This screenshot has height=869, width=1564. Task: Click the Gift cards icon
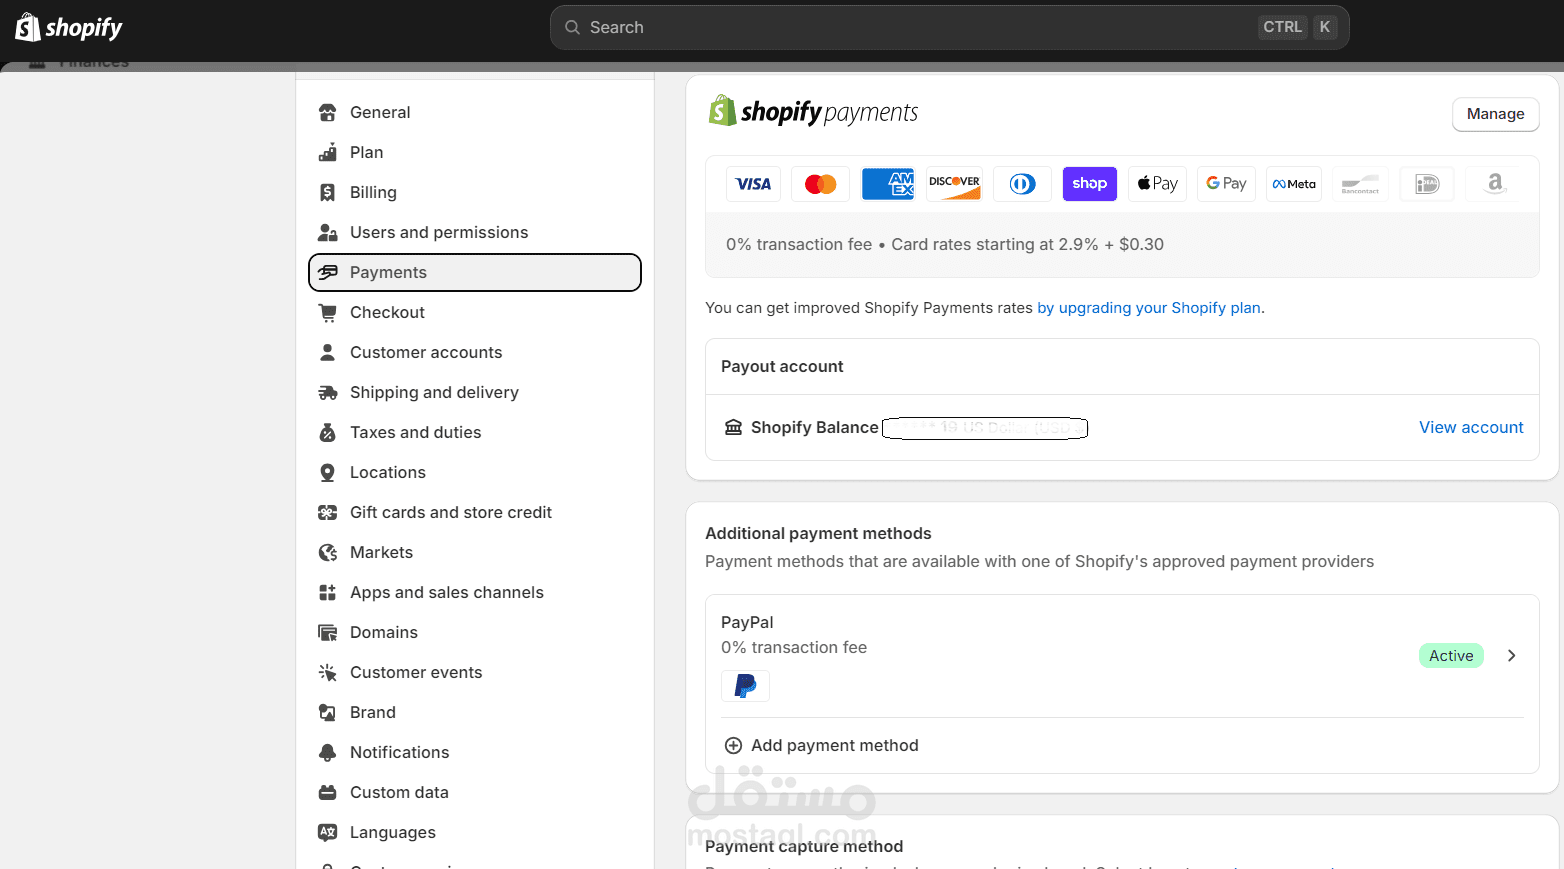[327, 512]
